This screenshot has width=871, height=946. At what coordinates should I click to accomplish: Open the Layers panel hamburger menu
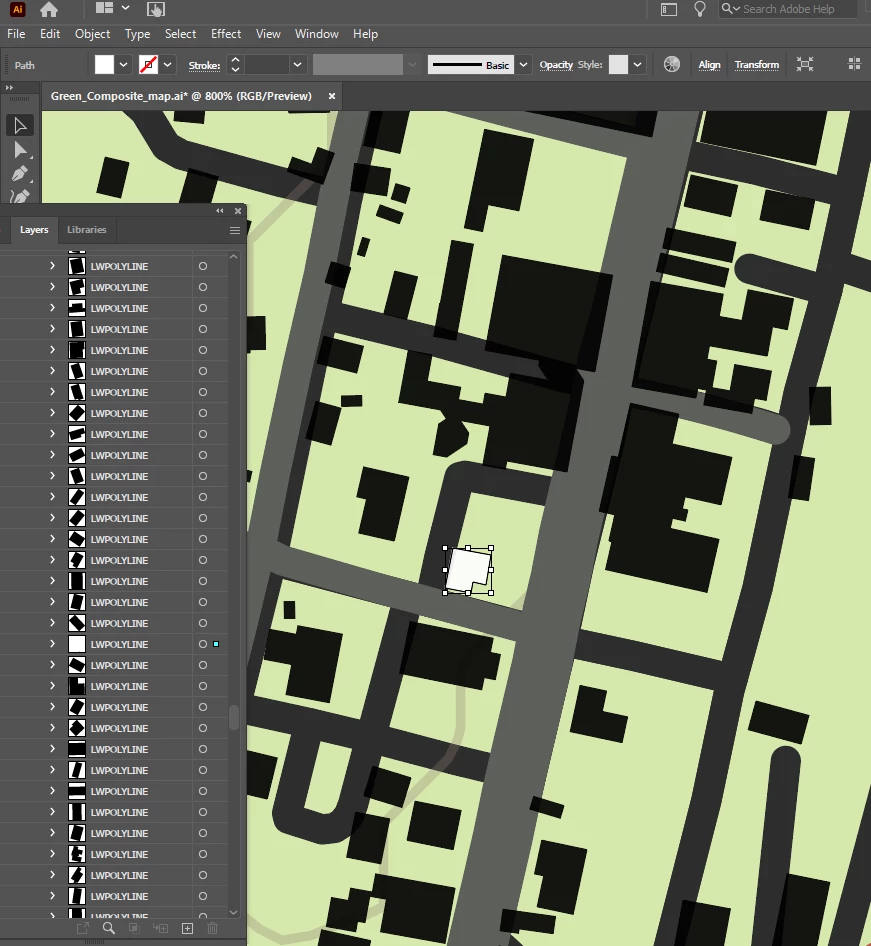click(x=235, y=230)
